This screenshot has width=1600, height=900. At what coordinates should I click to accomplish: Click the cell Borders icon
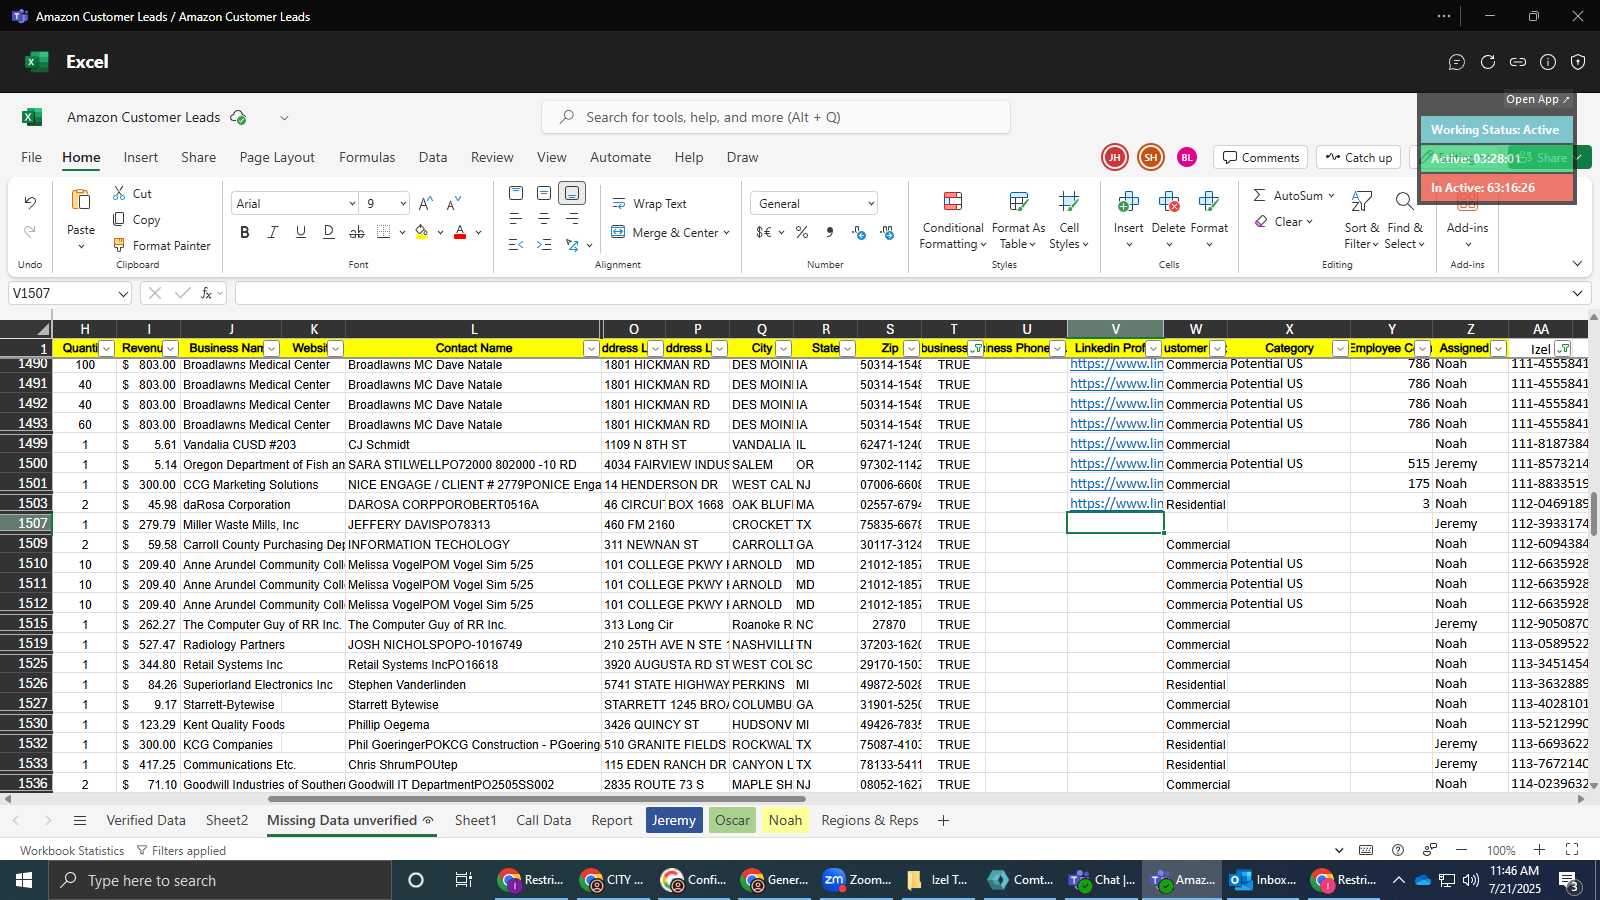[x=384, y=232]
